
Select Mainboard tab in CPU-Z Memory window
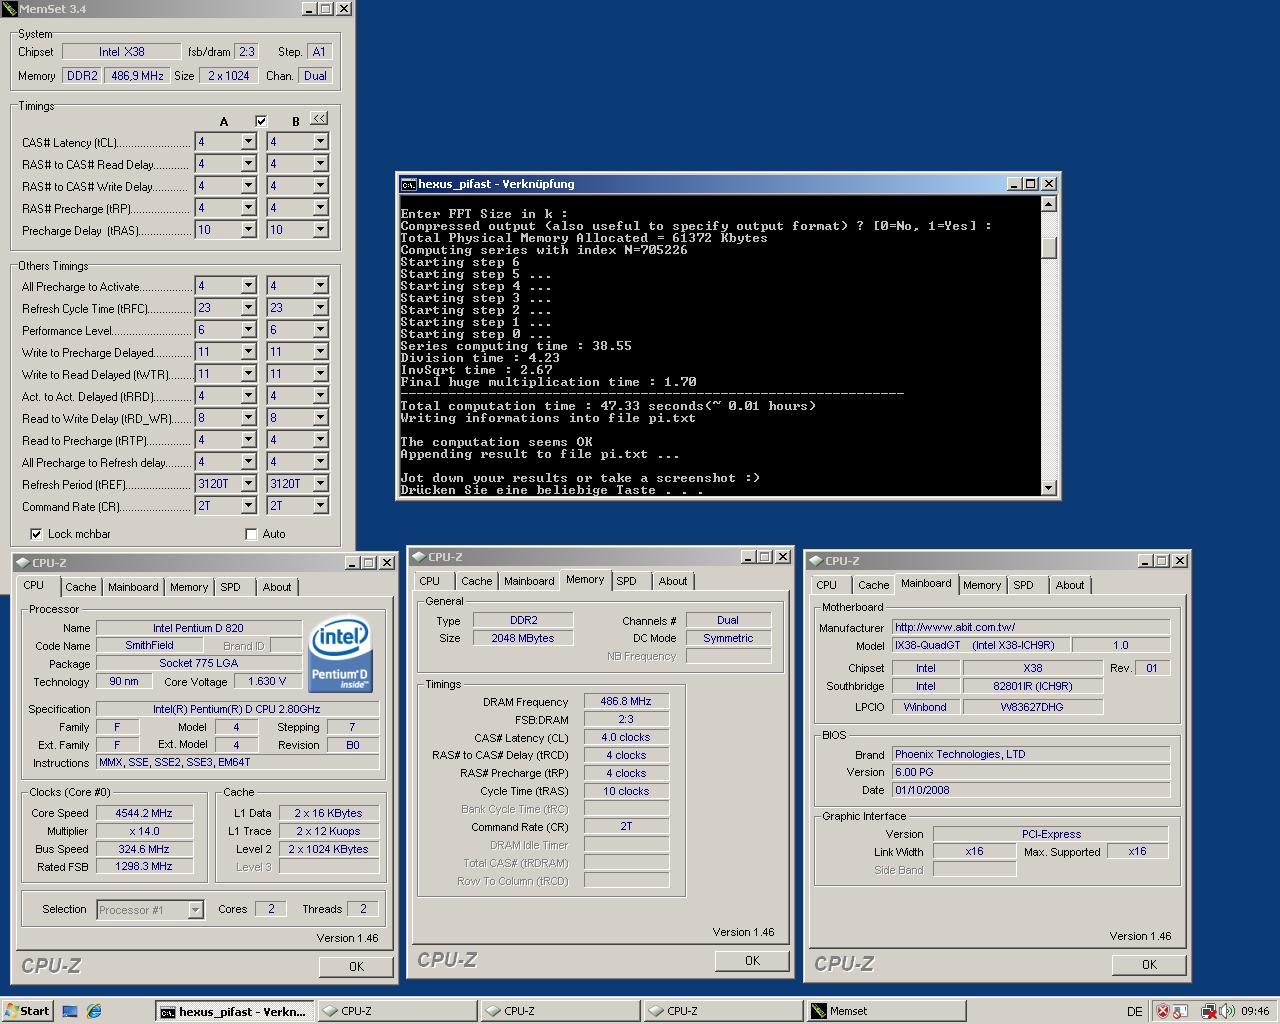[529, 581]
